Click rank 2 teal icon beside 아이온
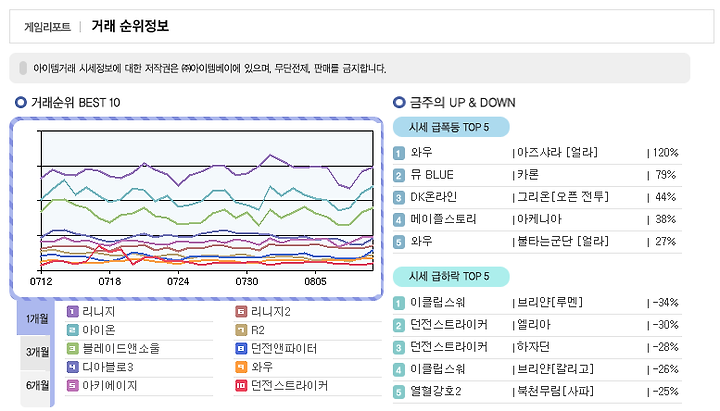The image size is (720, 411). coord(73,330)
